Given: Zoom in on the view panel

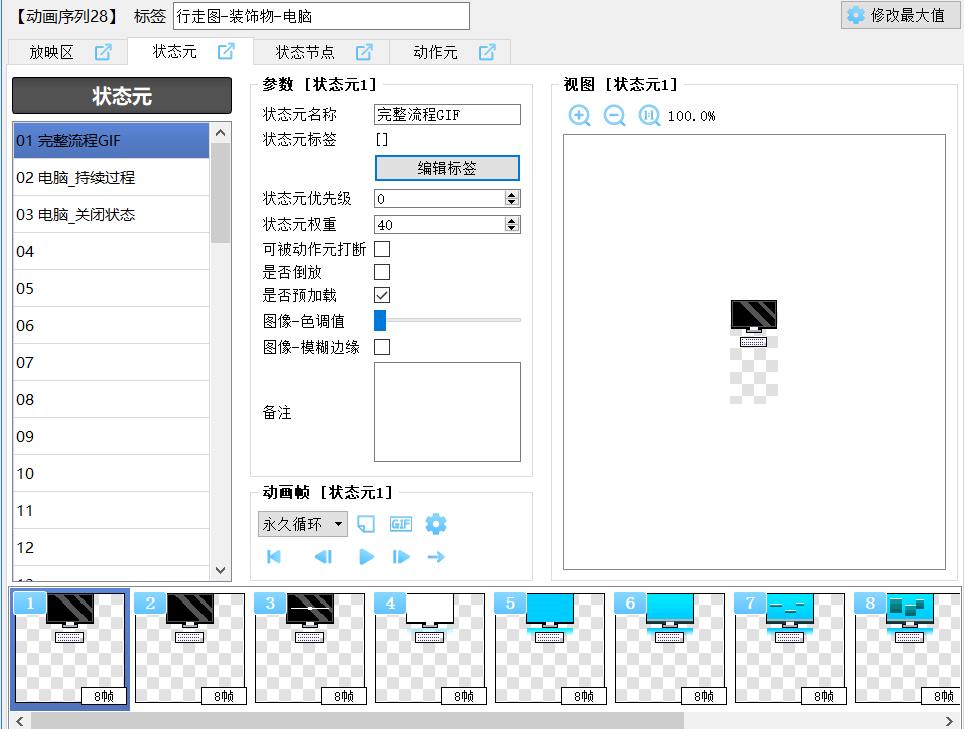Looking at the screenshot, I should (x=580, y=116).
